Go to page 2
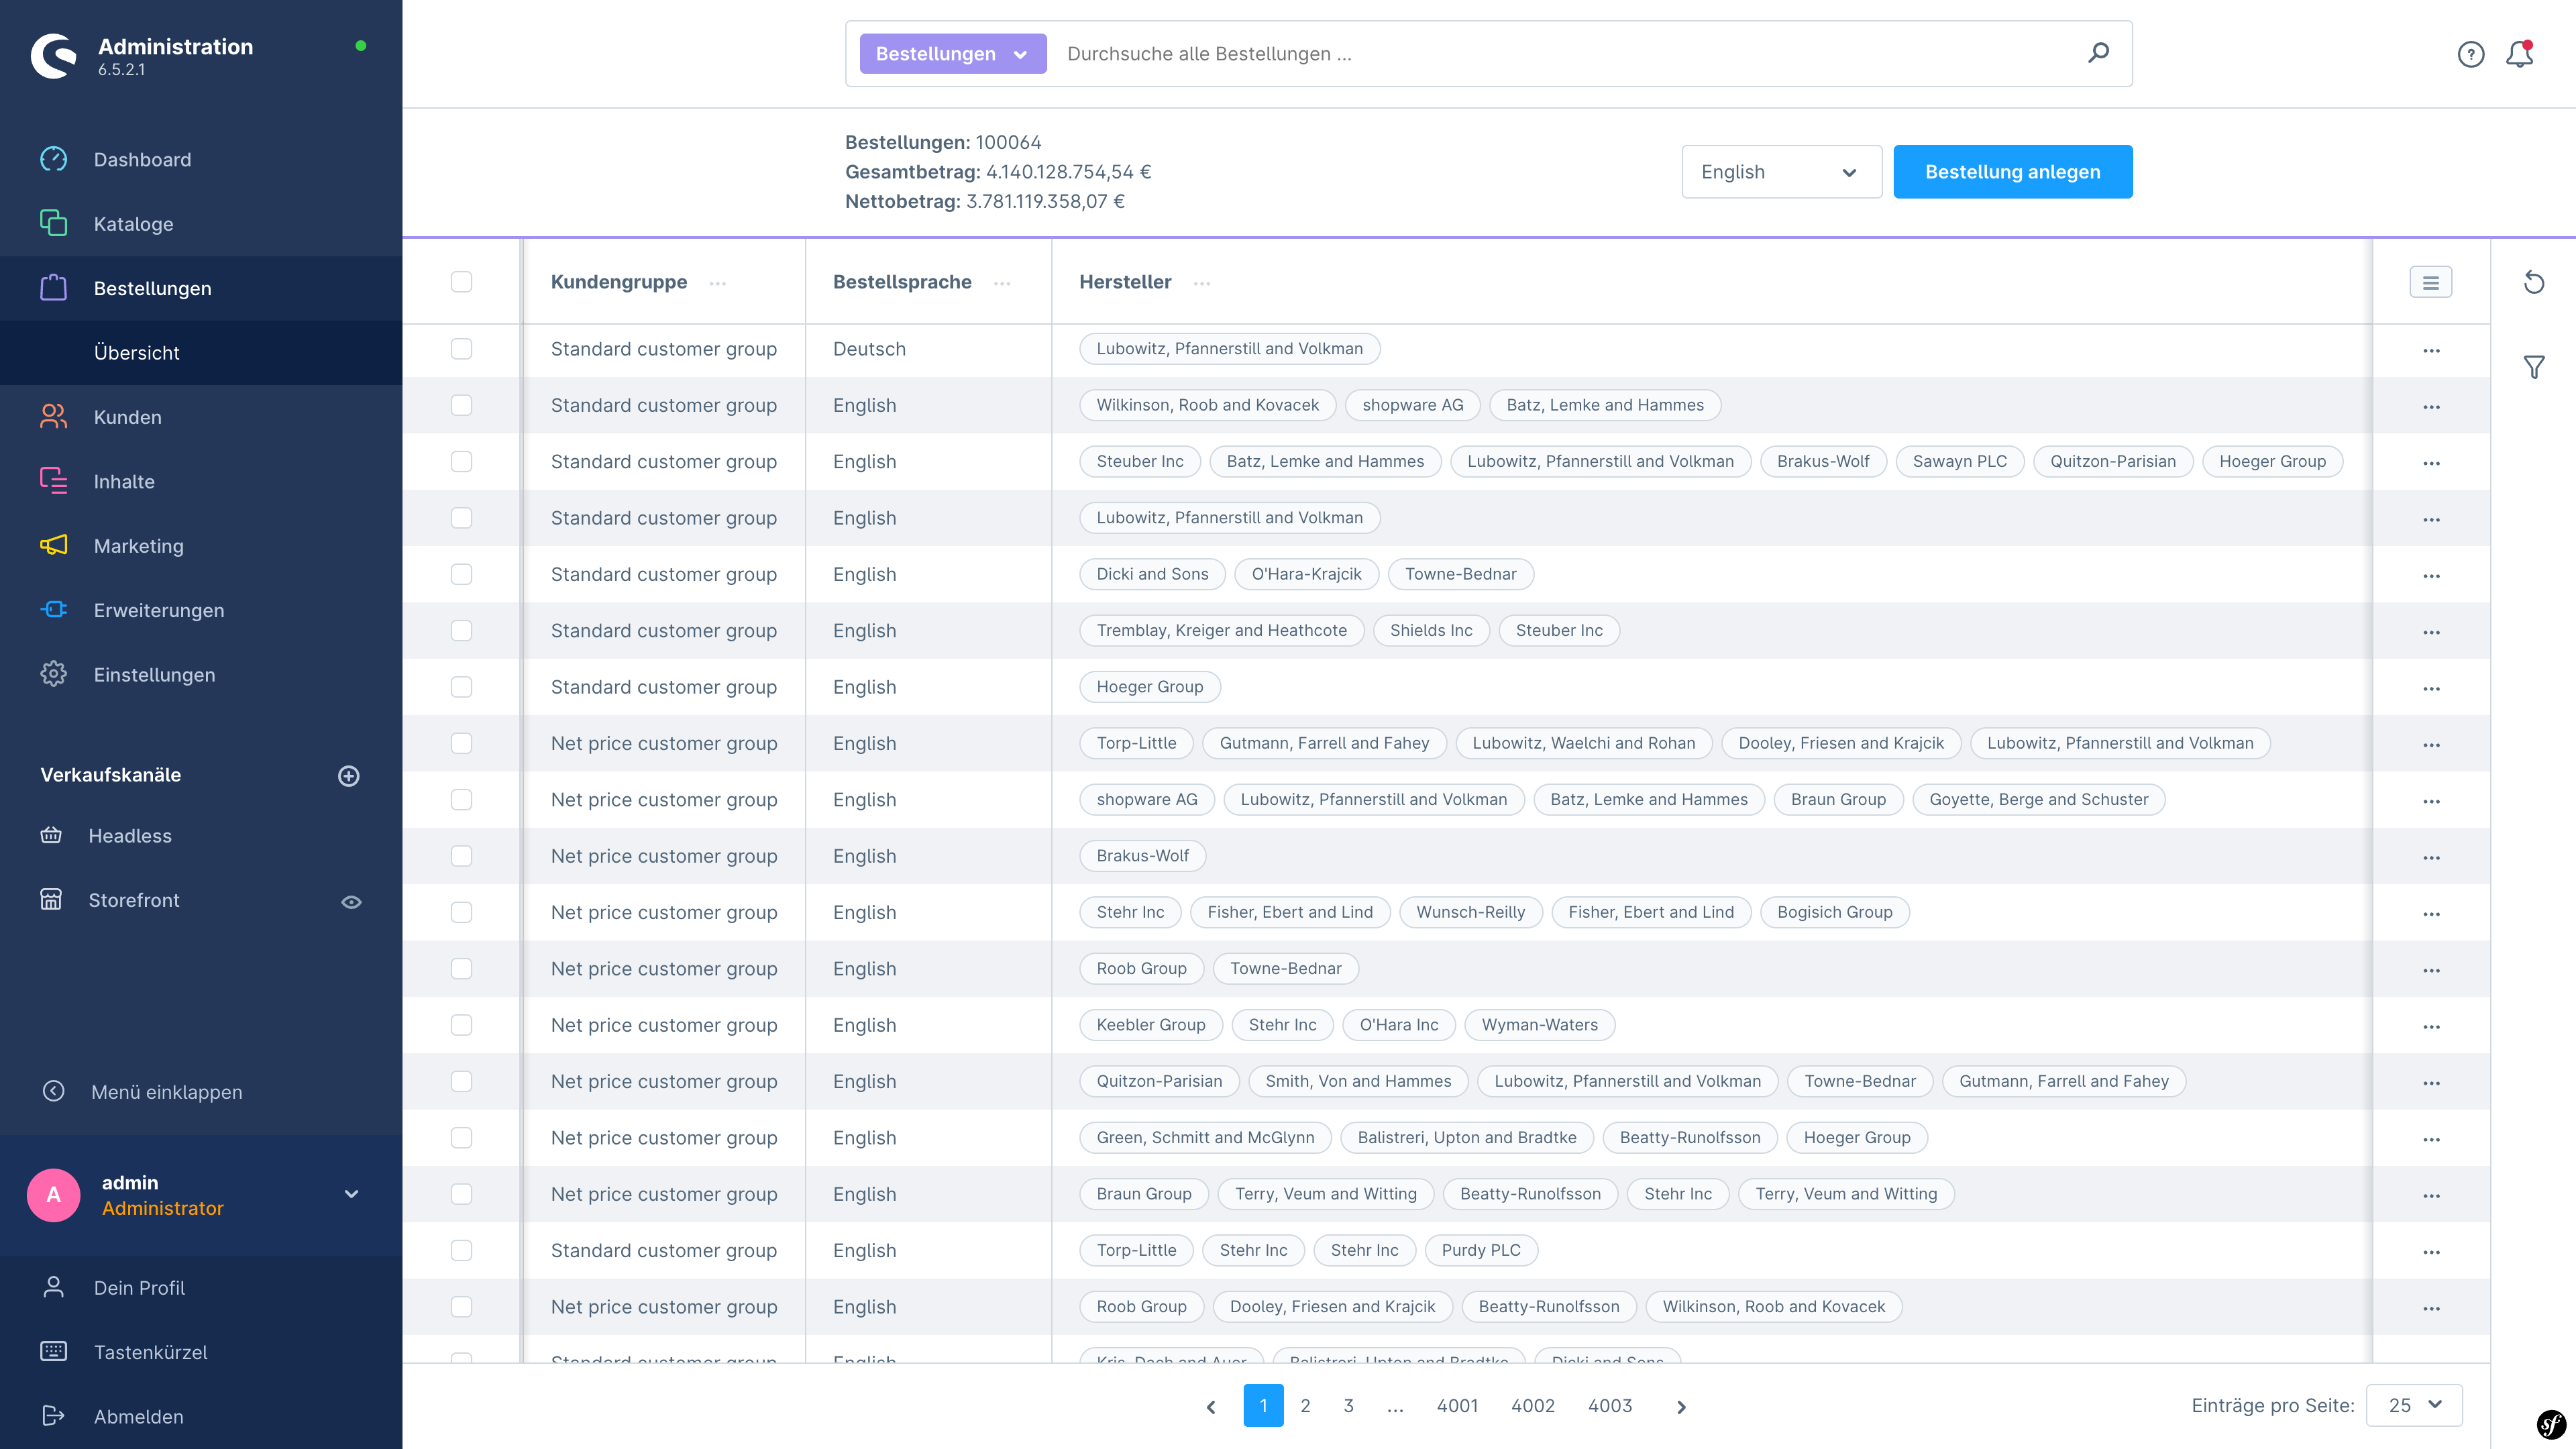This screenshot has width=2576, height=1449. (1305, 1405)
